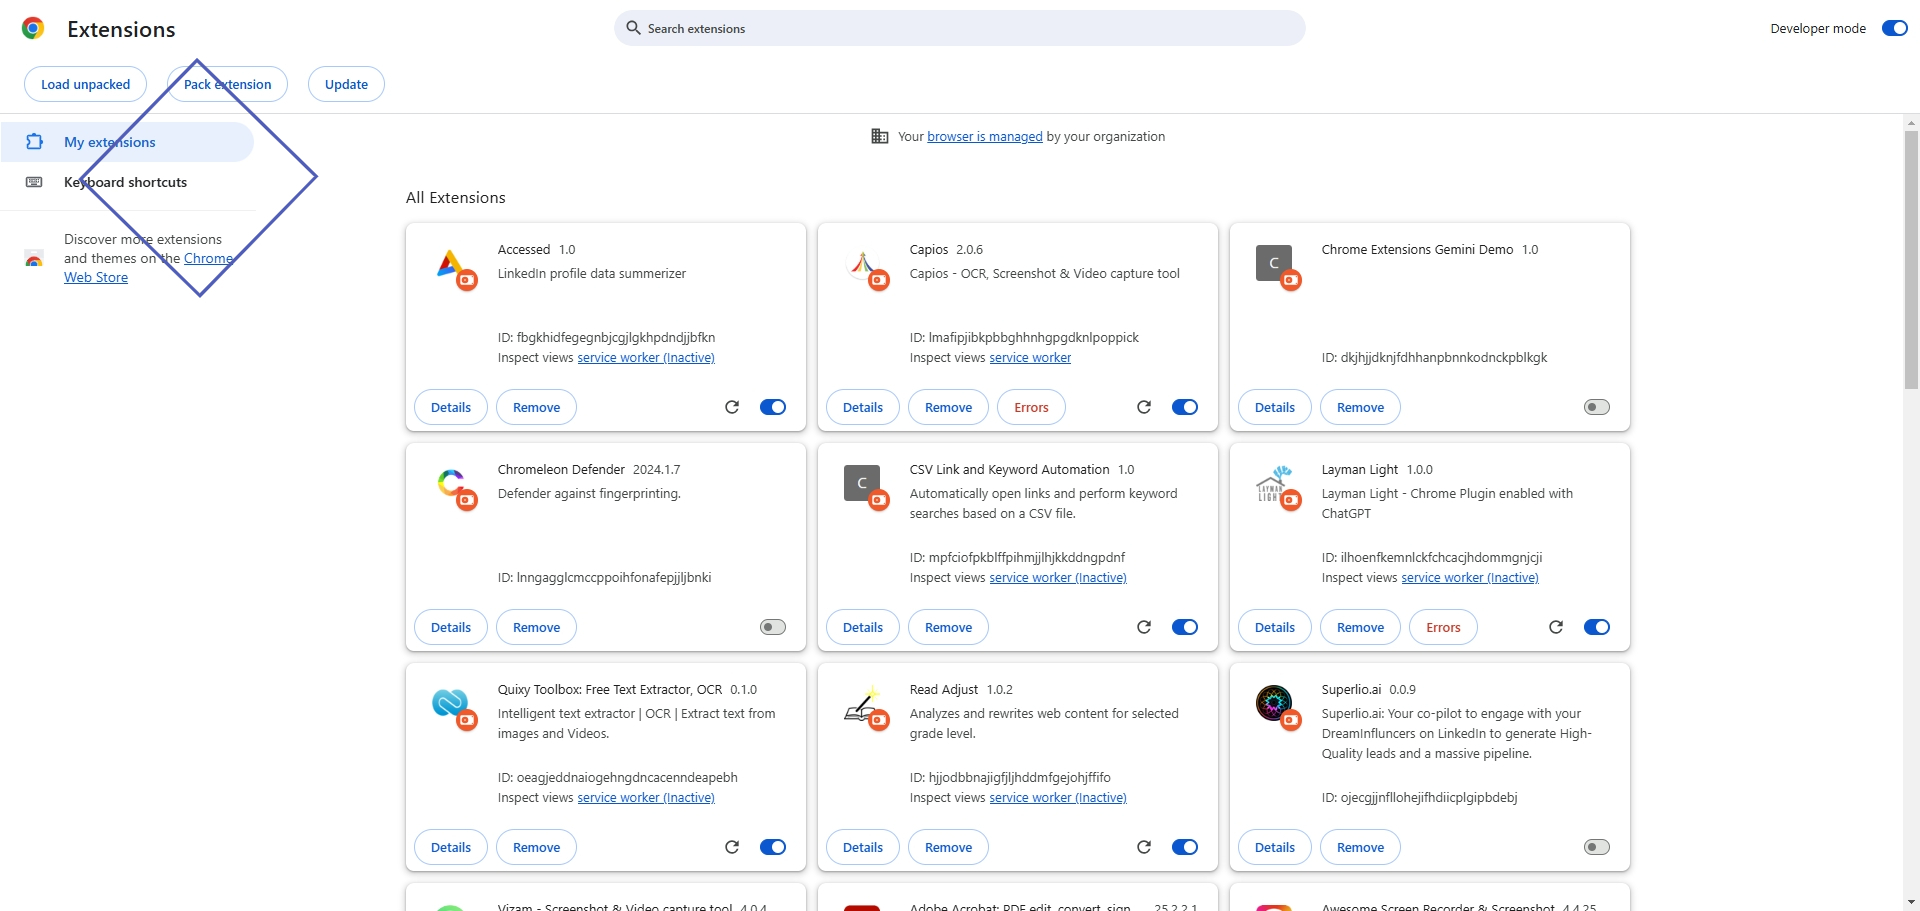Inspect Layman Light service worker
This screenshot has height=911, width=1920.
pos(1470,577)
